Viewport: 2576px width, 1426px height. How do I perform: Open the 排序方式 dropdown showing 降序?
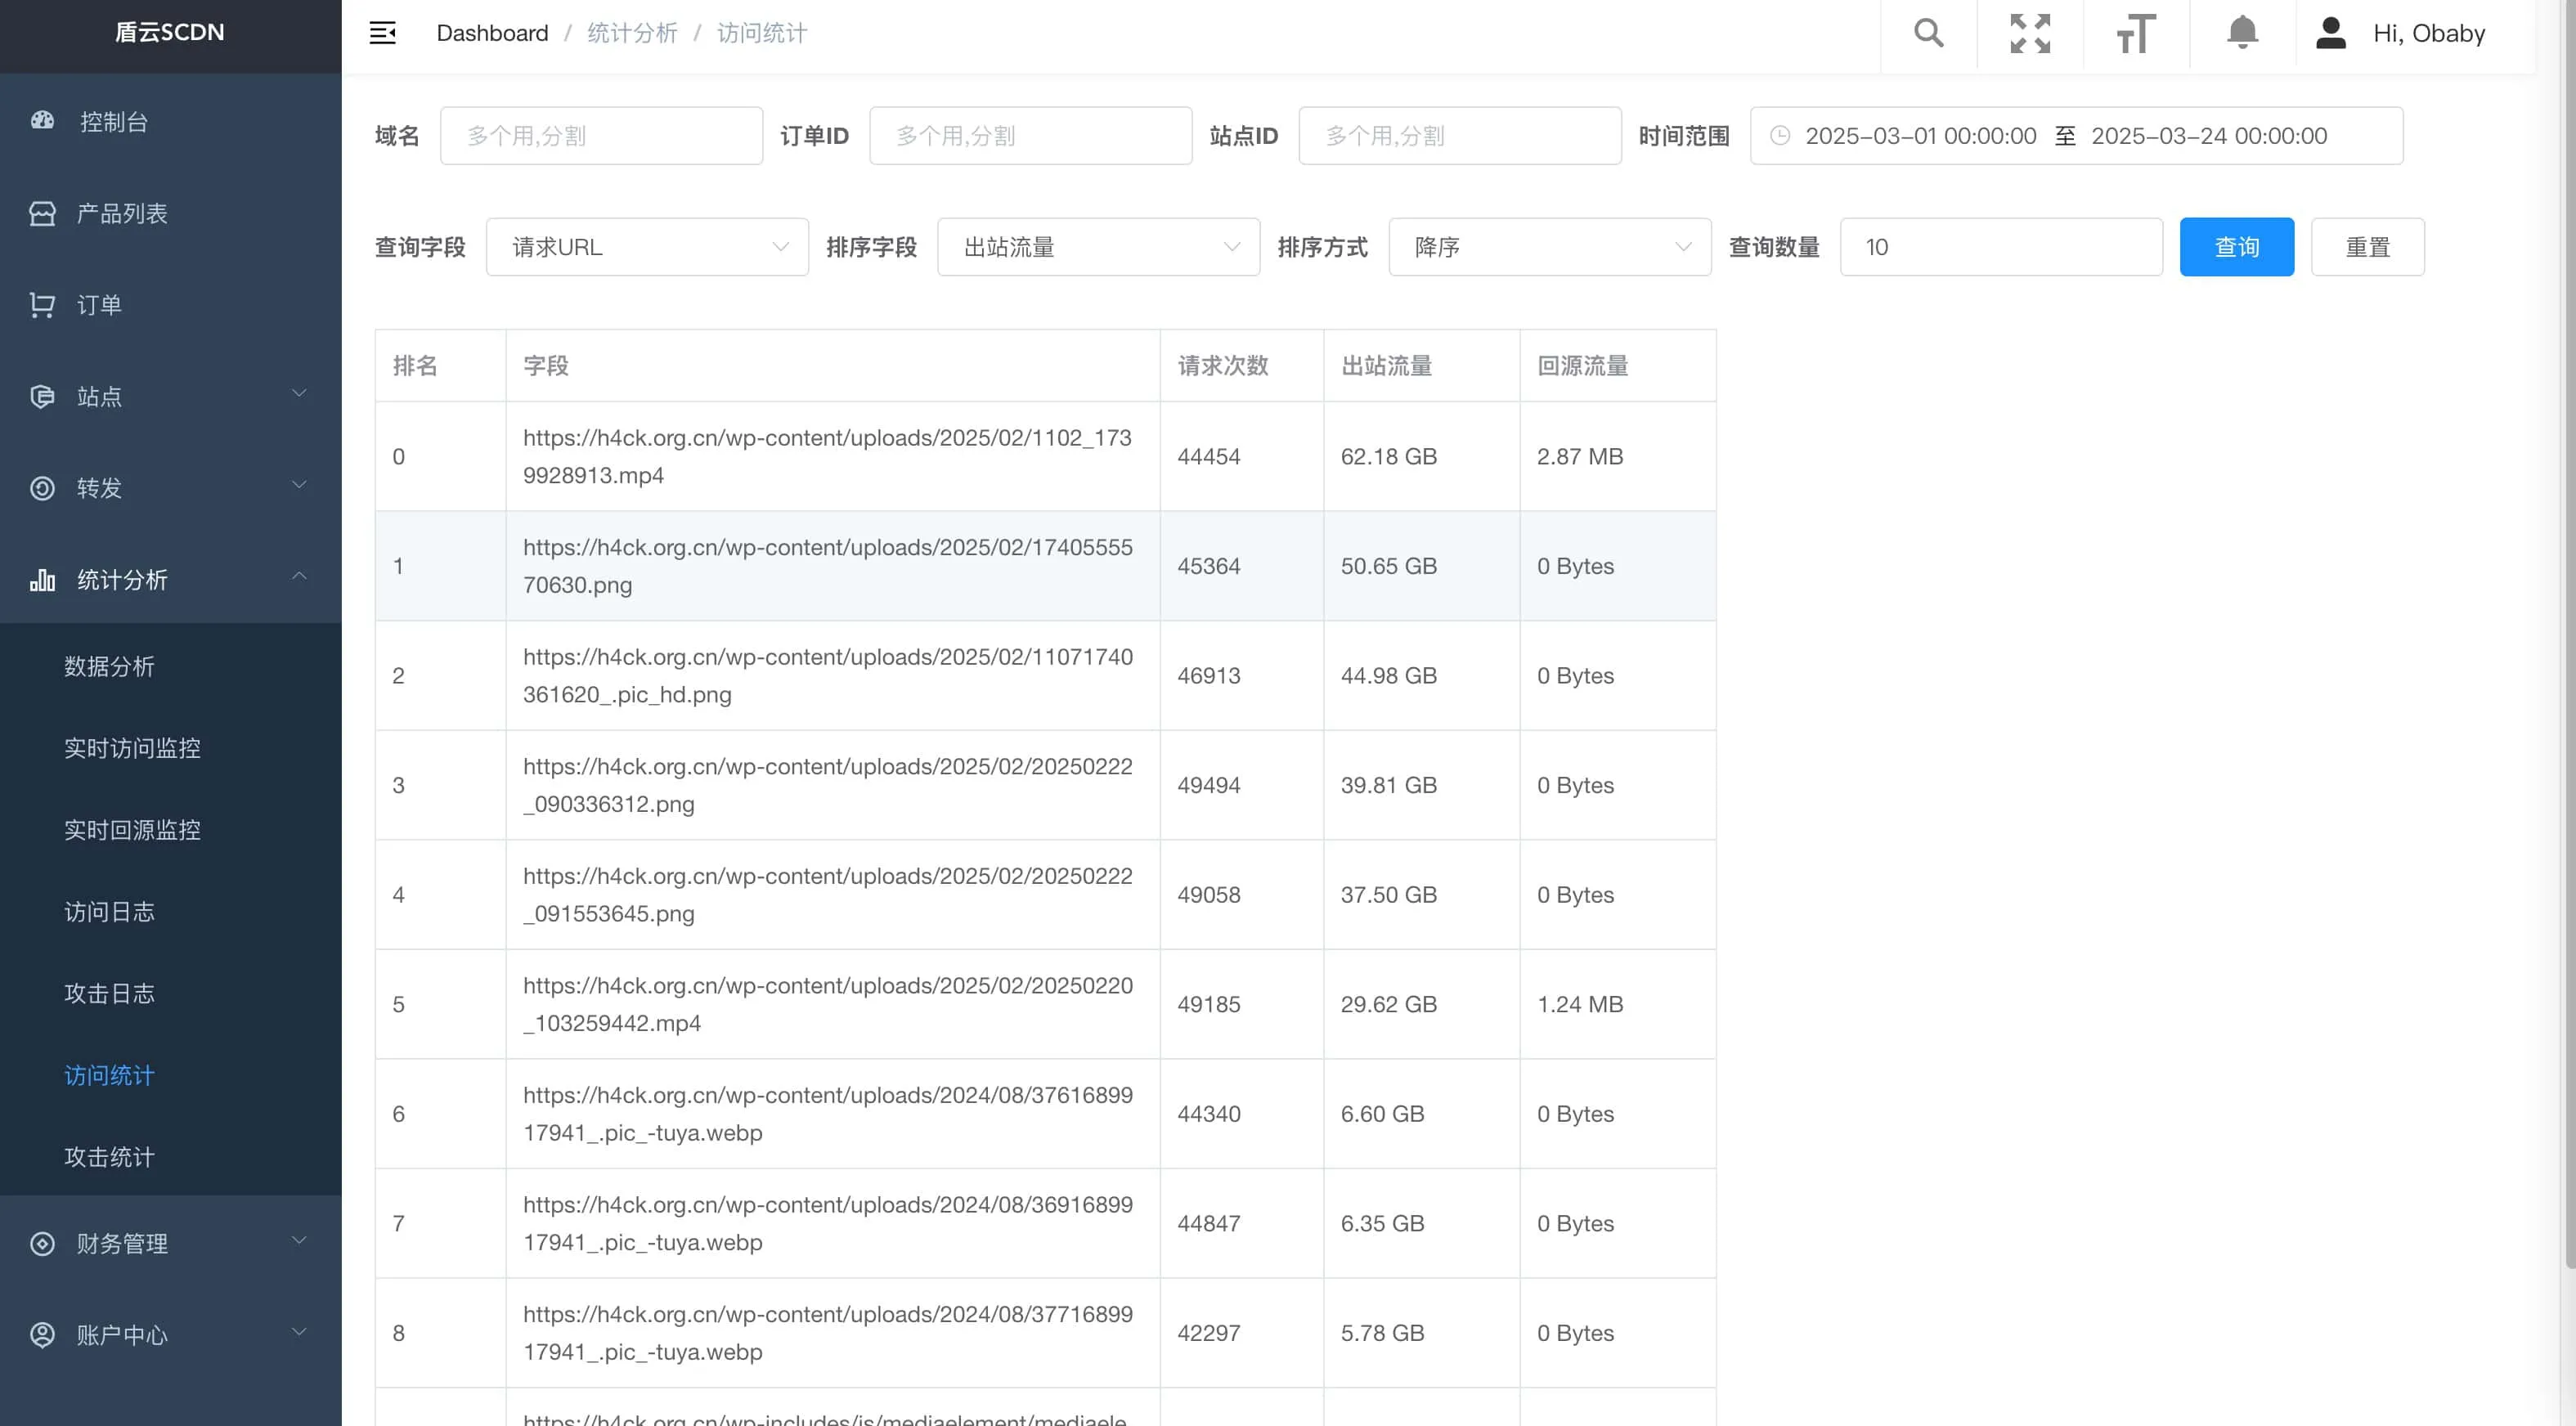click(x=1549, y=247)
